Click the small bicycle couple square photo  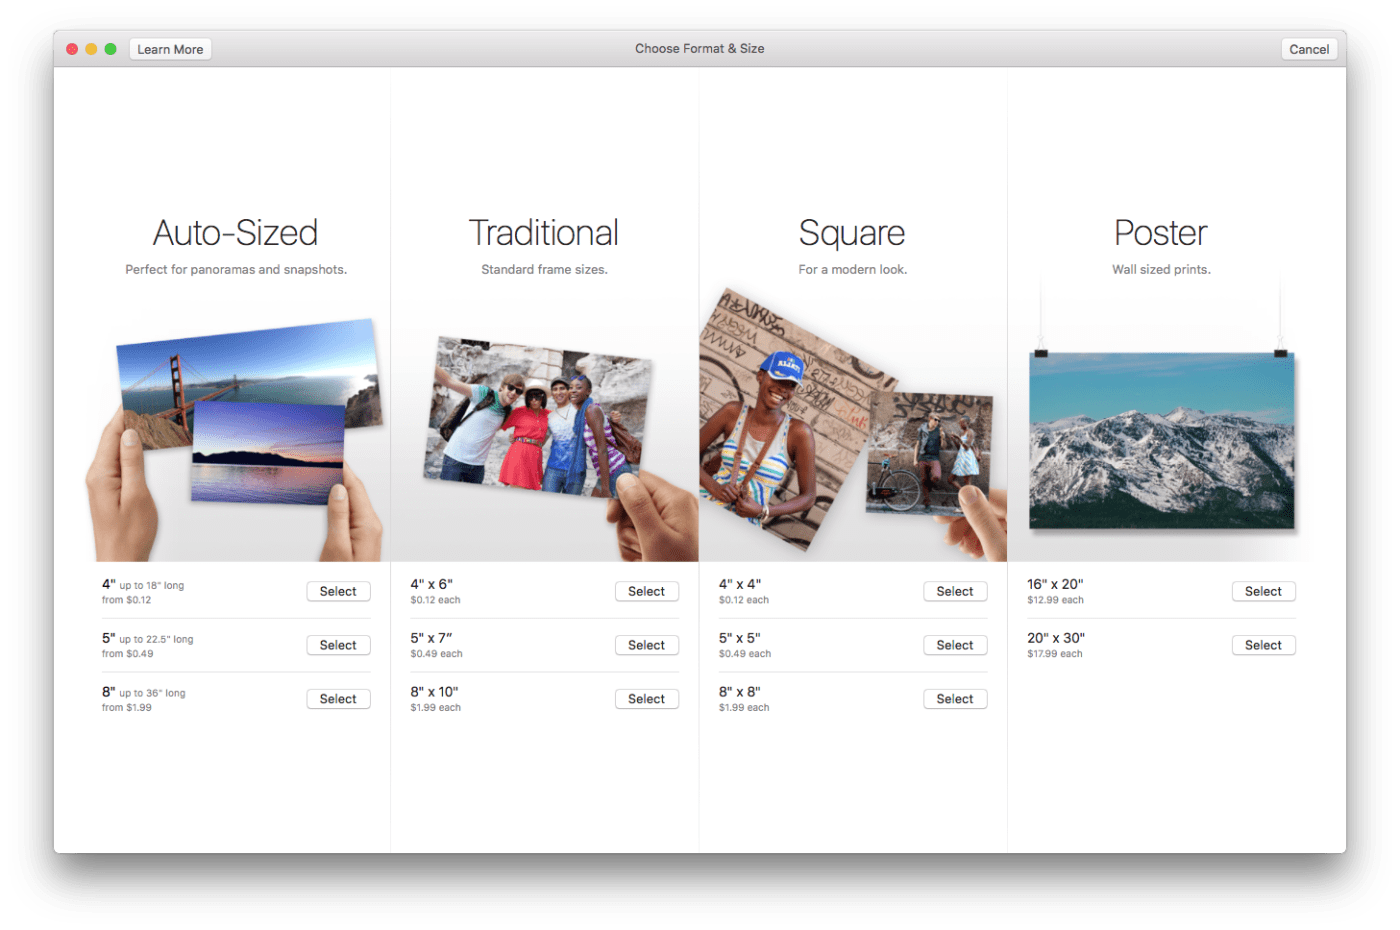[930, 455]
